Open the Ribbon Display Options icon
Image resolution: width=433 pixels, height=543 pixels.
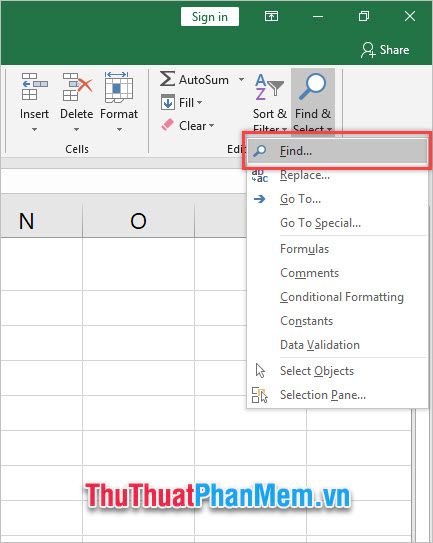tap(271, 16)
